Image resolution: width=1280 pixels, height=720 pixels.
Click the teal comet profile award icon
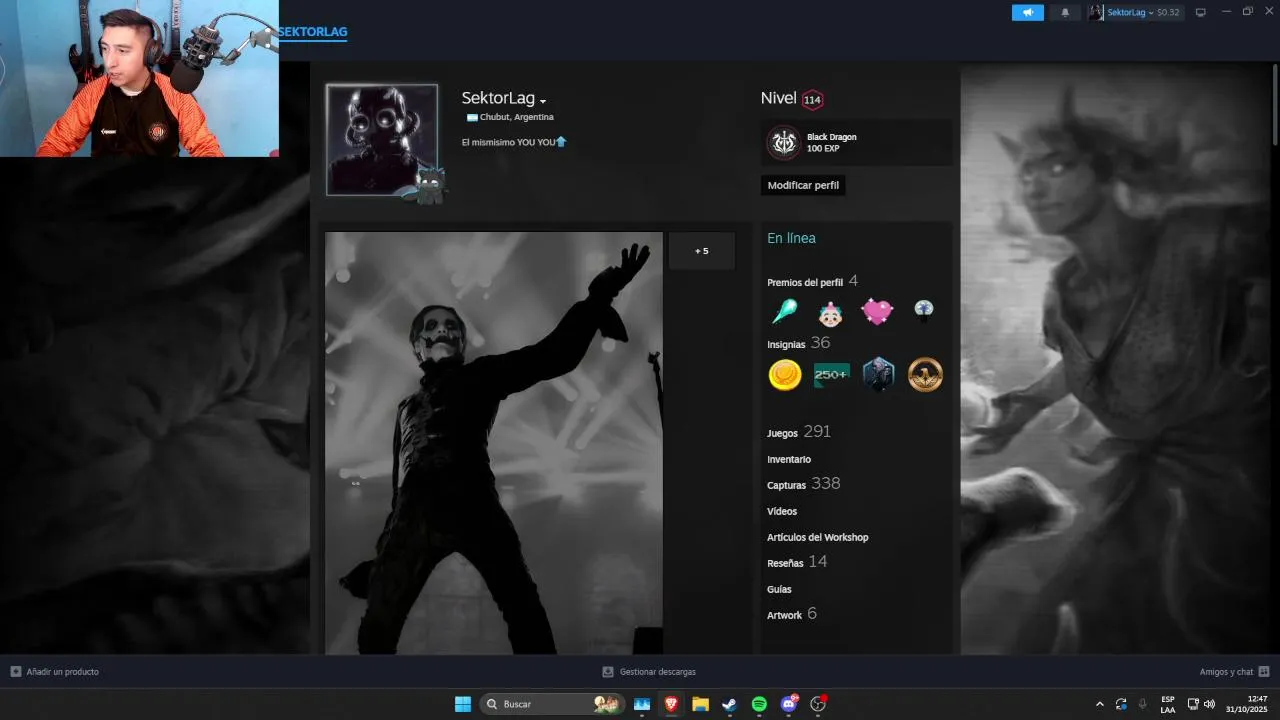pos(785,312)
